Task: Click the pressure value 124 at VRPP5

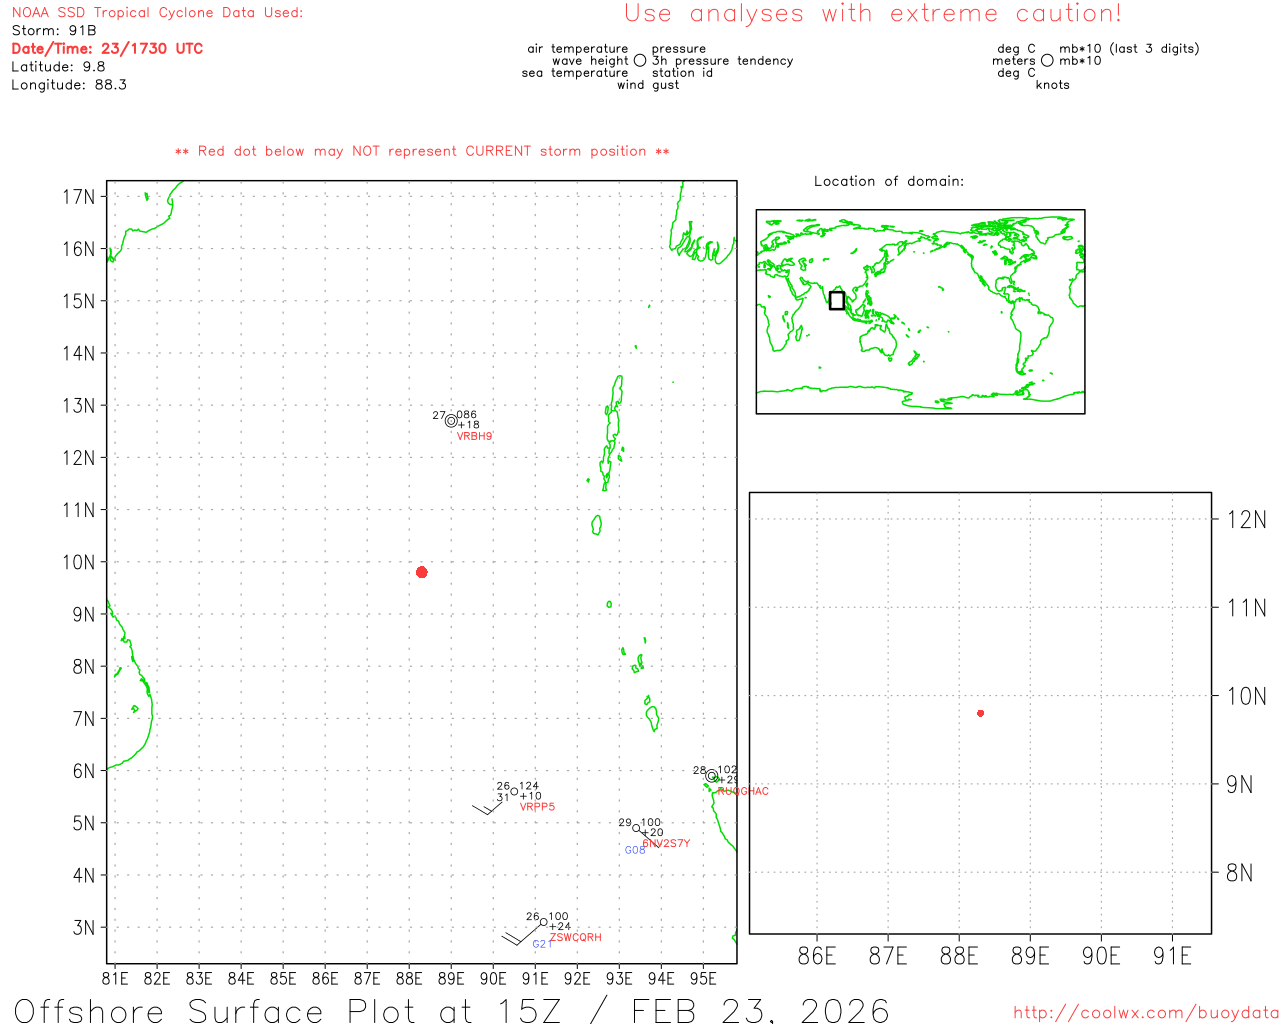Action: pyautogui.click(x=529, y=786)
